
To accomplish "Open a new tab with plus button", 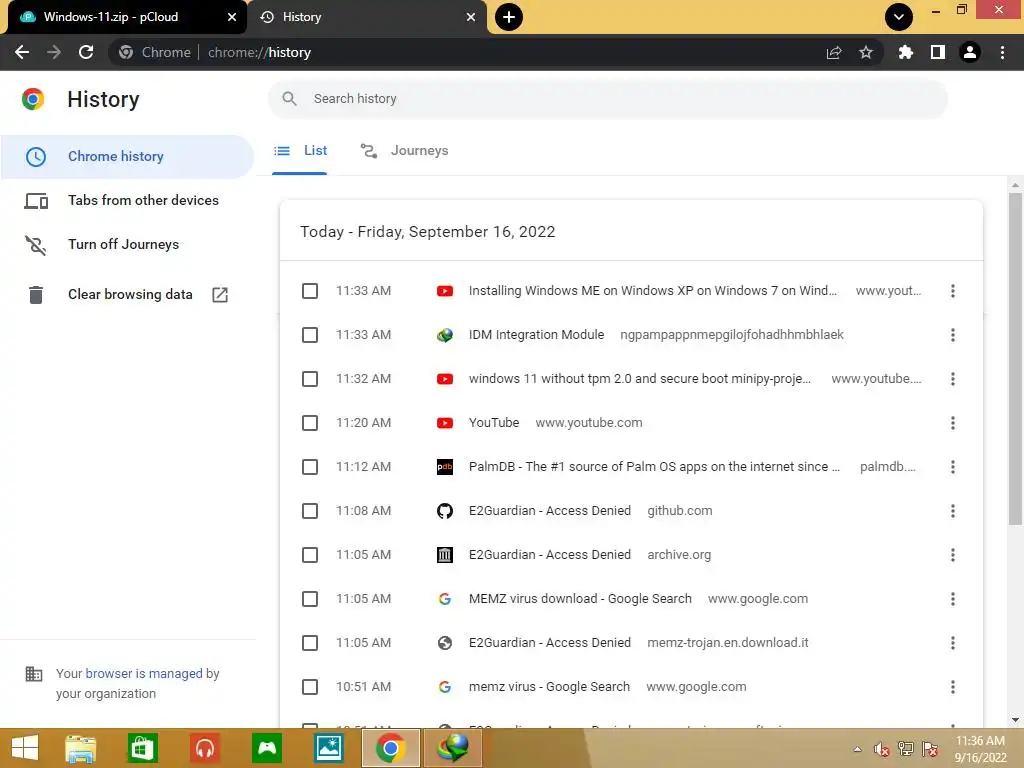I will point(509,17).
